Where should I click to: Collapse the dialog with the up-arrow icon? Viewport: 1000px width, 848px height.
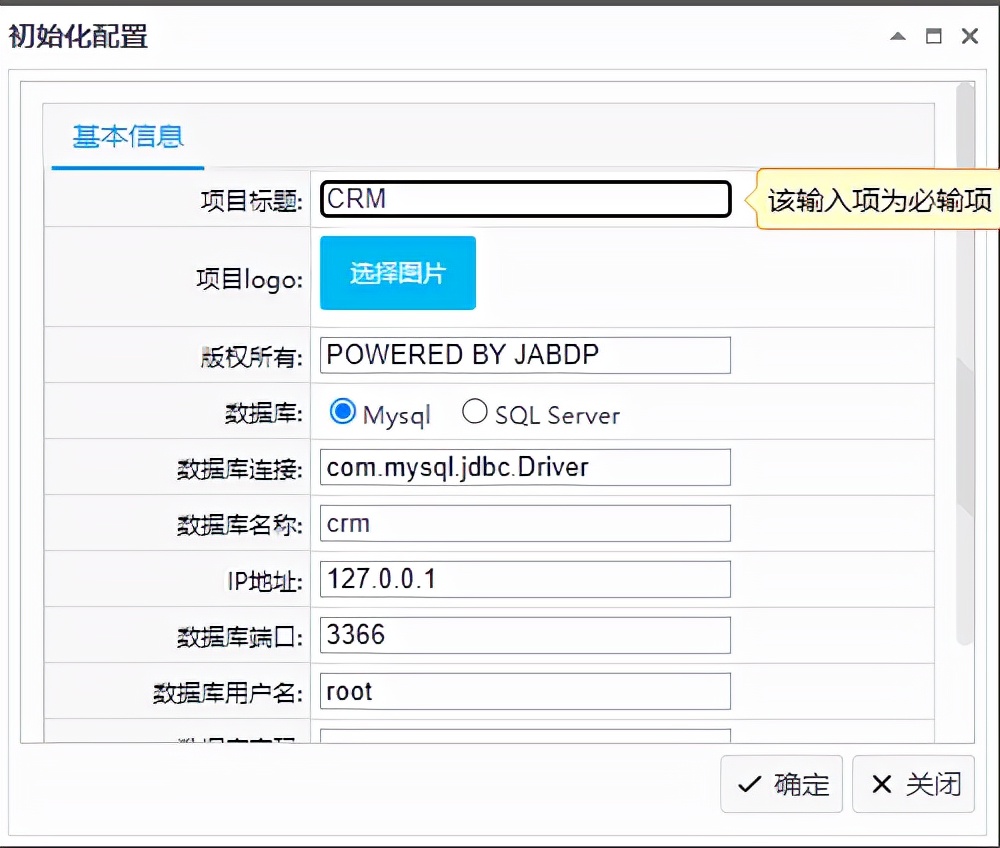[898, 36]
